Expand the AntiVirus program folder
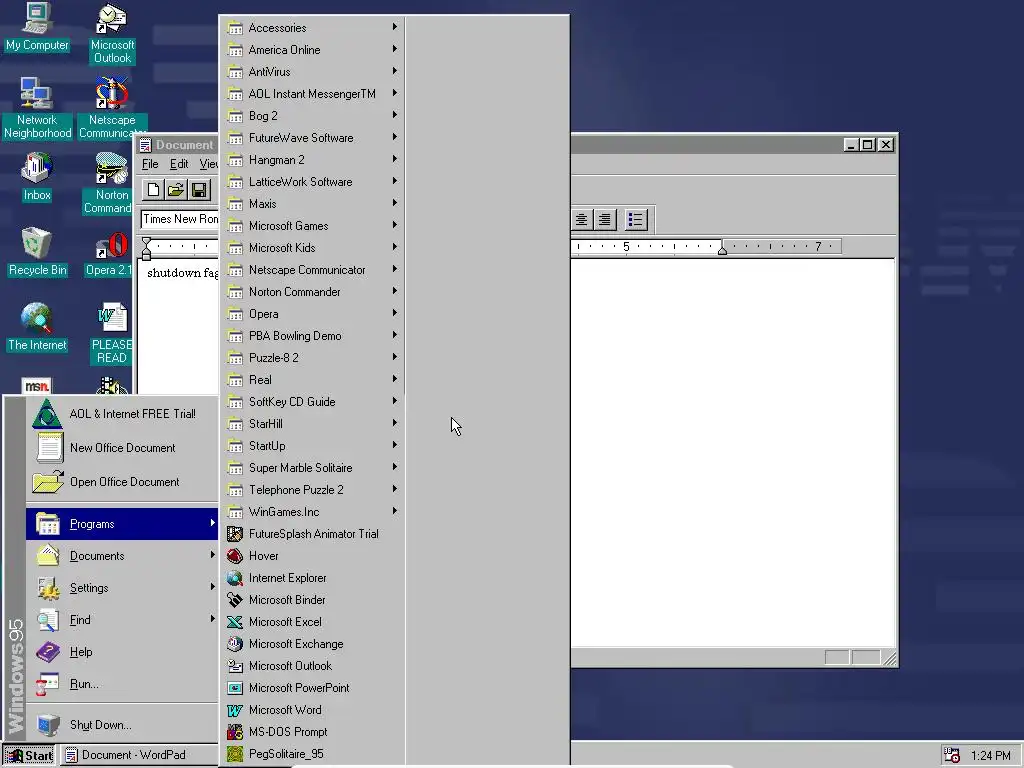Image resolution: width=1024 pixels, height=768 pixels. 312,72
